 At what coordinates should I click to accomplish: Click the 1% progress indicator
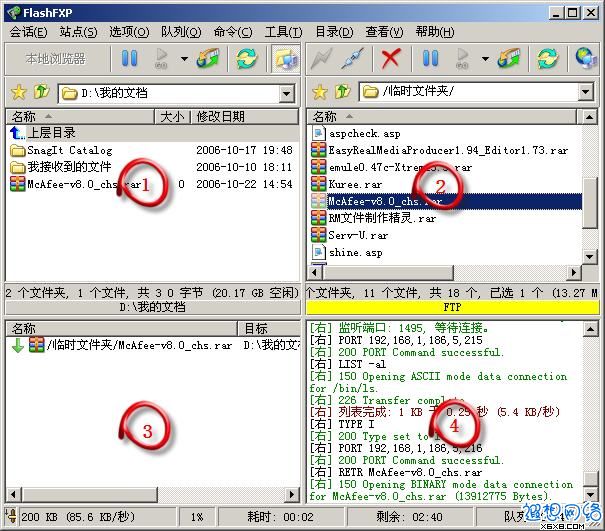[x=197, y=517]
